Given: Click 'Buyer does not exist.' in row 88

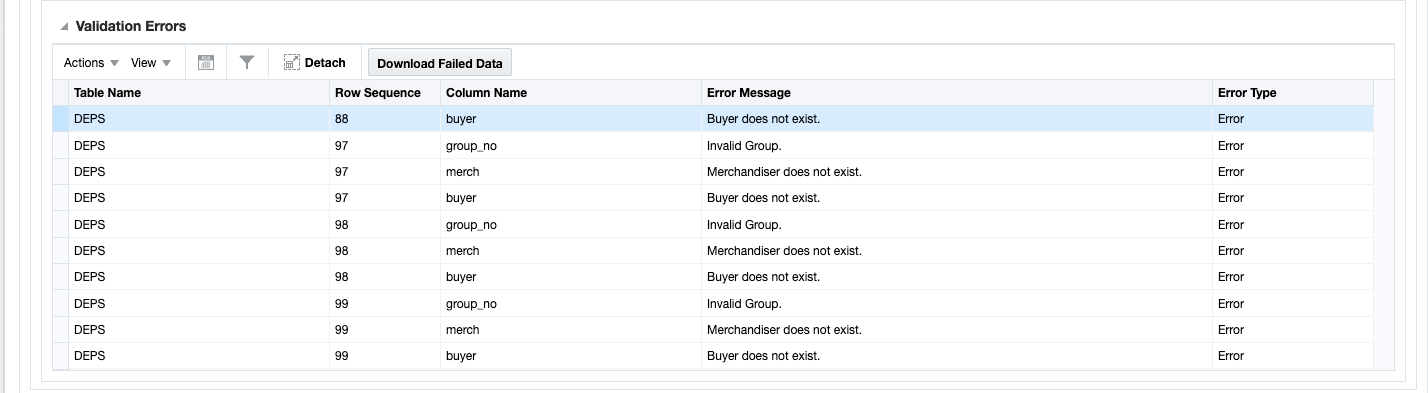Looking at the screenshot, I should [763, 119].
